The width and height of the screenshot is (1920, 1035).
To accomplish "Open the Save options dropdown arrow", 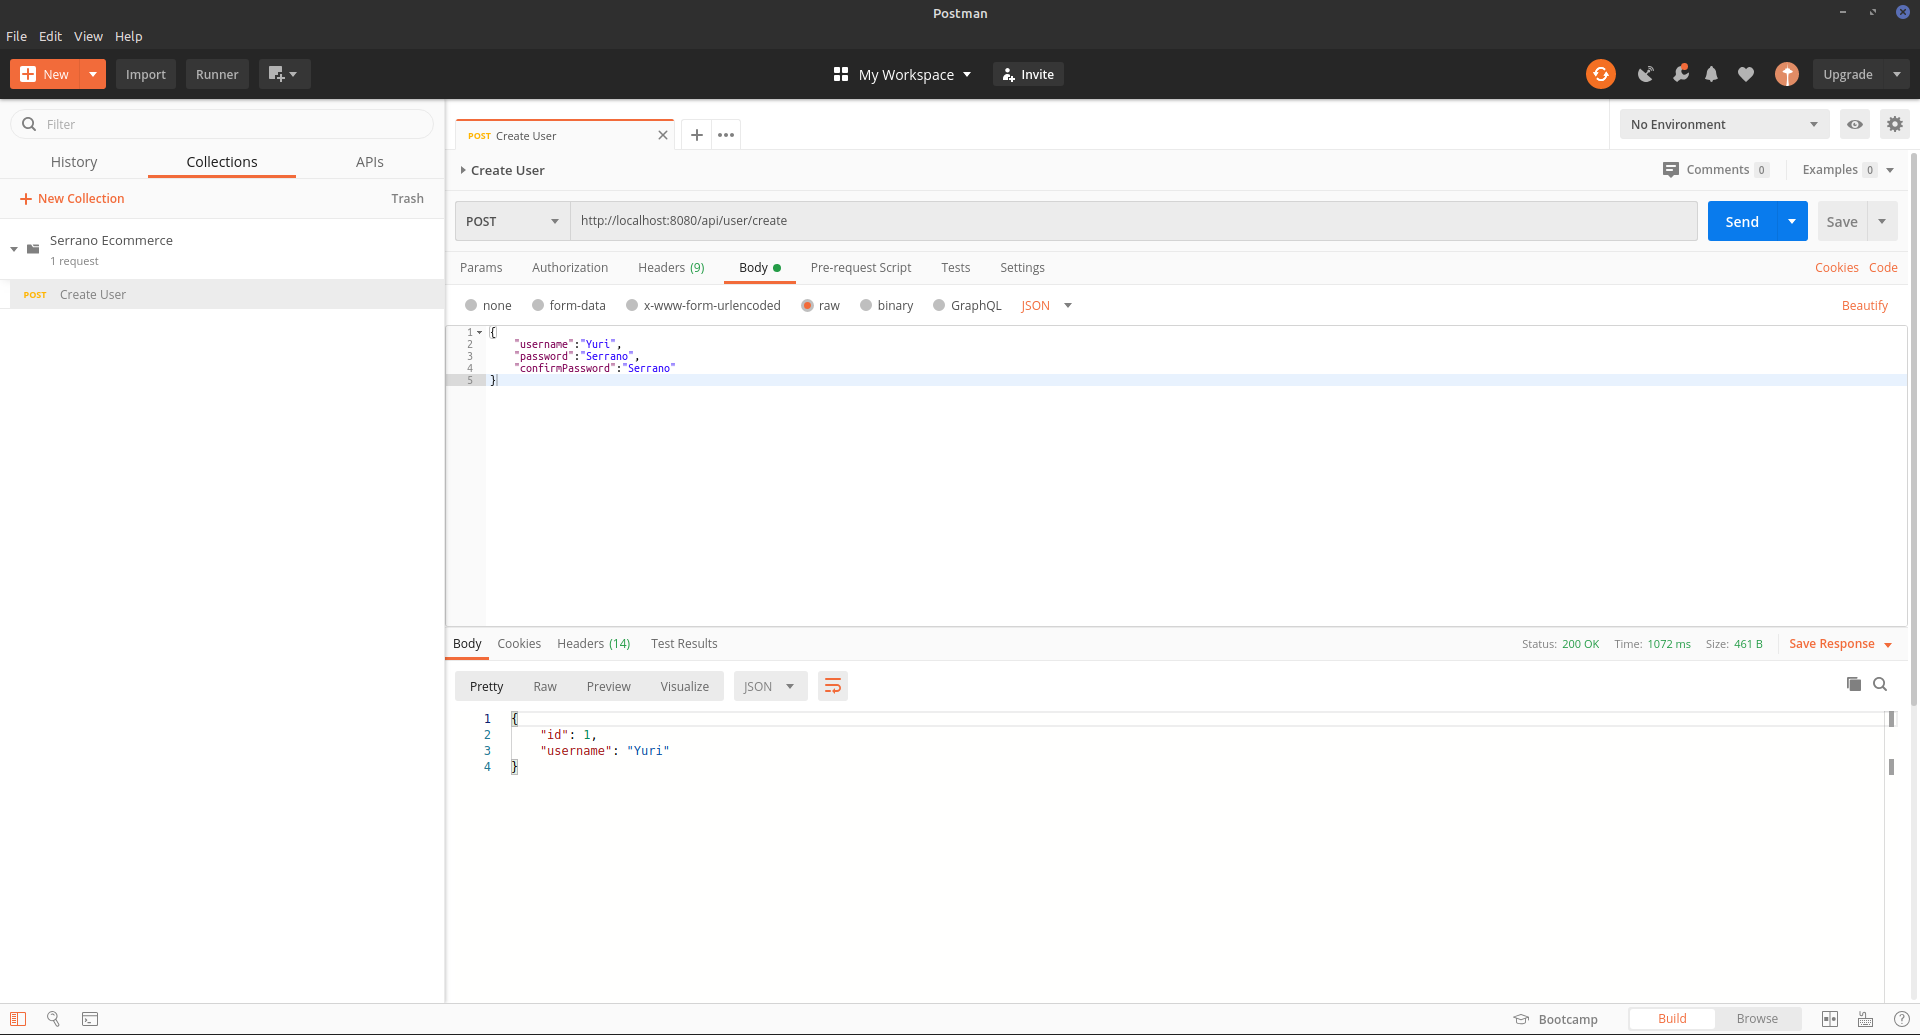I will coord(1882,221).
